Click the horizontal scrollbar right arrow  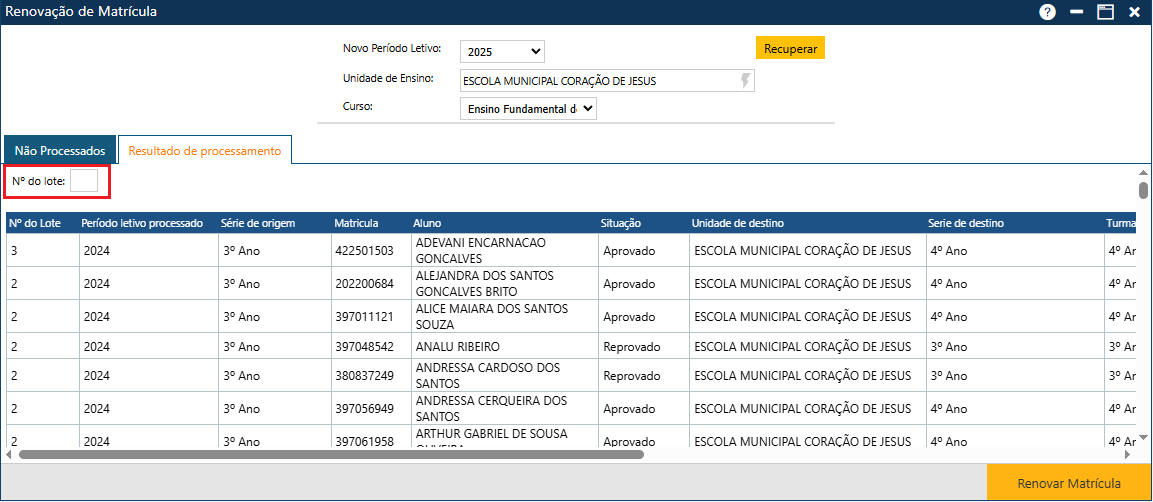pos(1127,454)
